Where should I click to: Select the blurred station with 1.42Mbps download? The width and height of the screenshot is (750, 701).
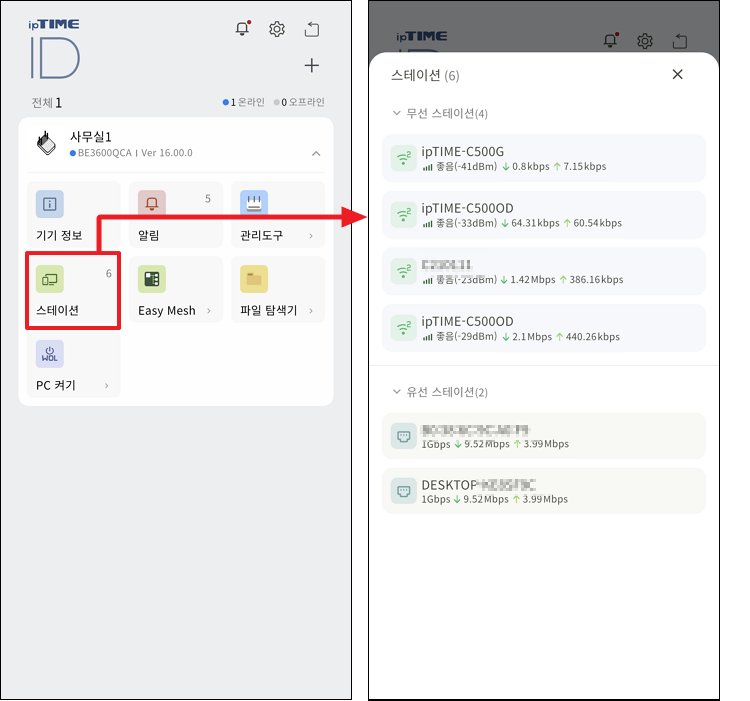coord(544,271)
